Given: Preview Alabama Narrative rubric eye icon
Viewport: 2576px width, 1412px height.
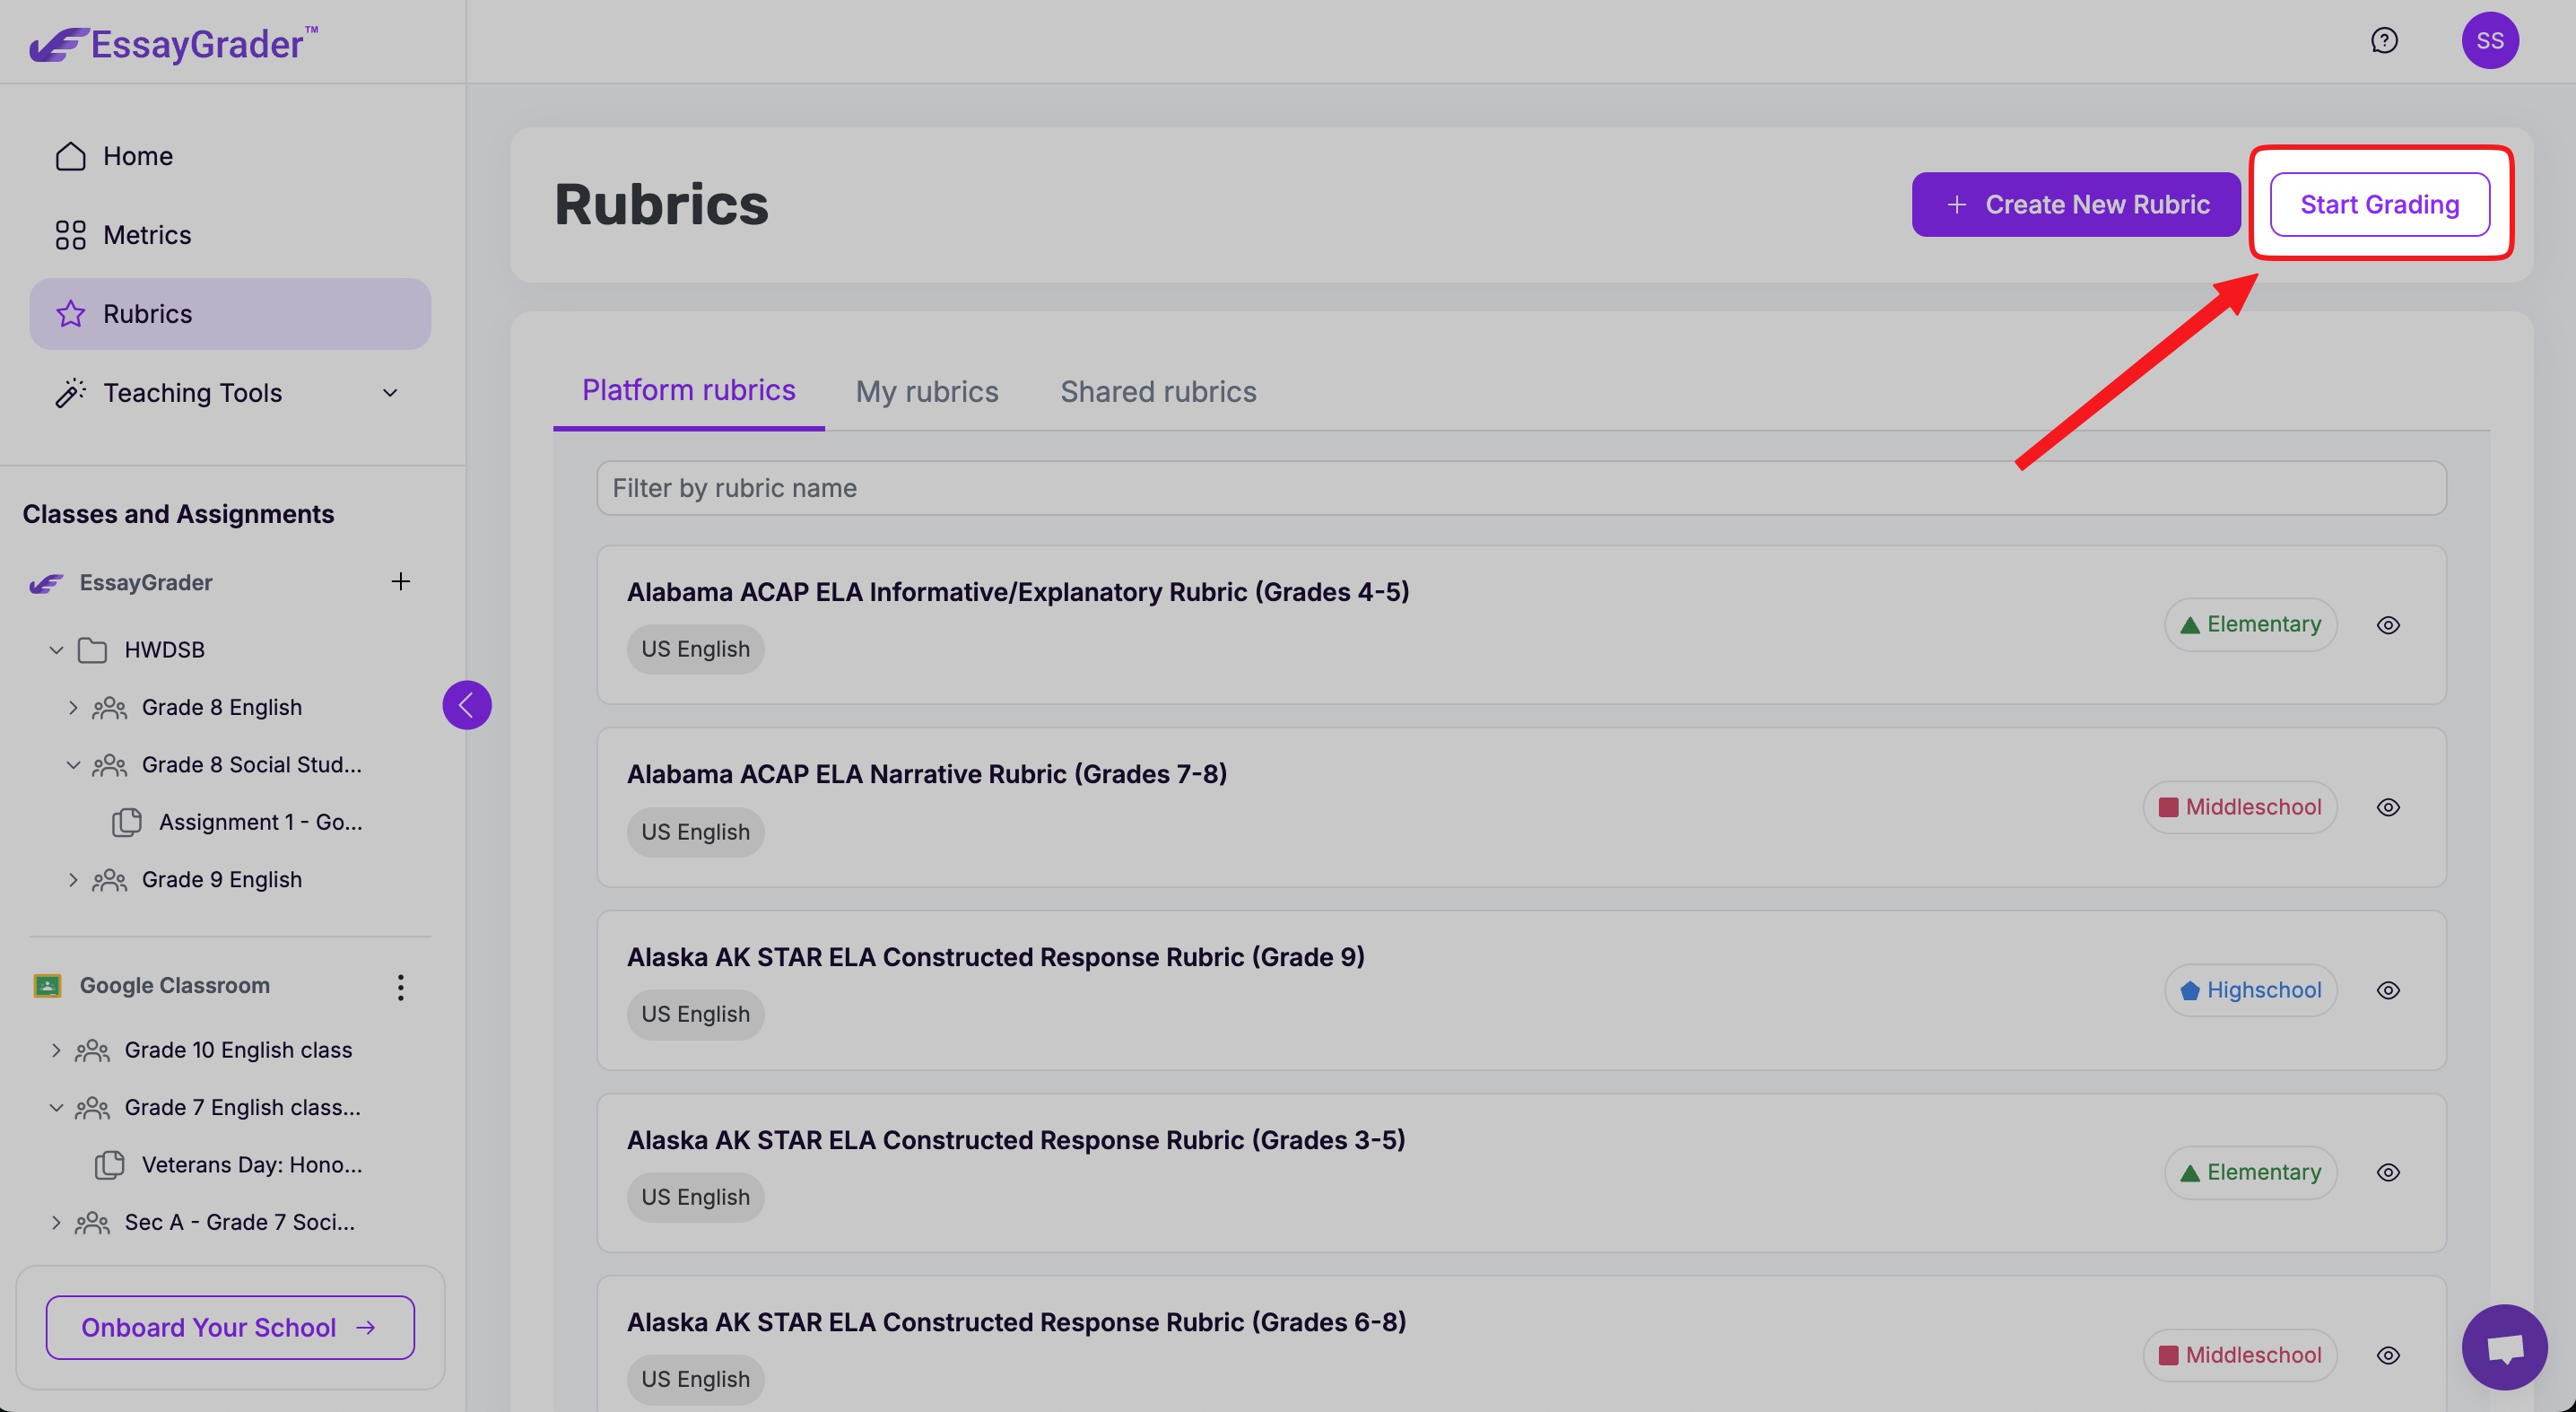Looking at the screenshot, I should click(x=2388, y=807).
